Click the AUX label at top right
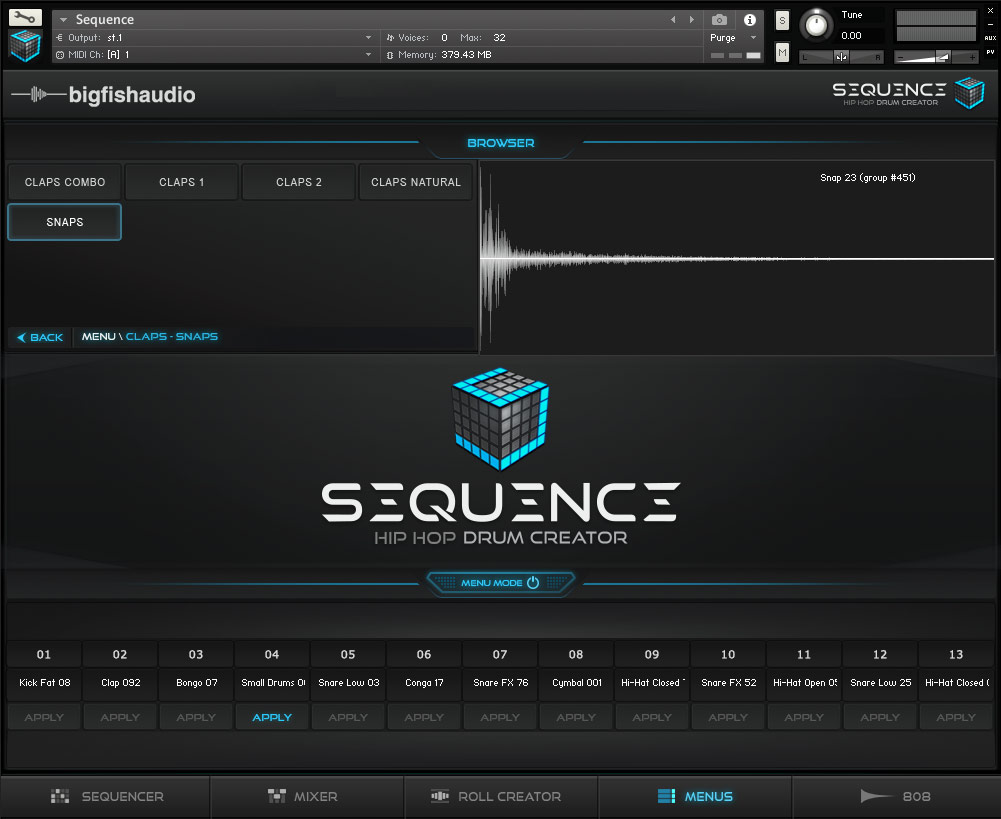This screenshot has height=819, width=1001. [990, 38]
